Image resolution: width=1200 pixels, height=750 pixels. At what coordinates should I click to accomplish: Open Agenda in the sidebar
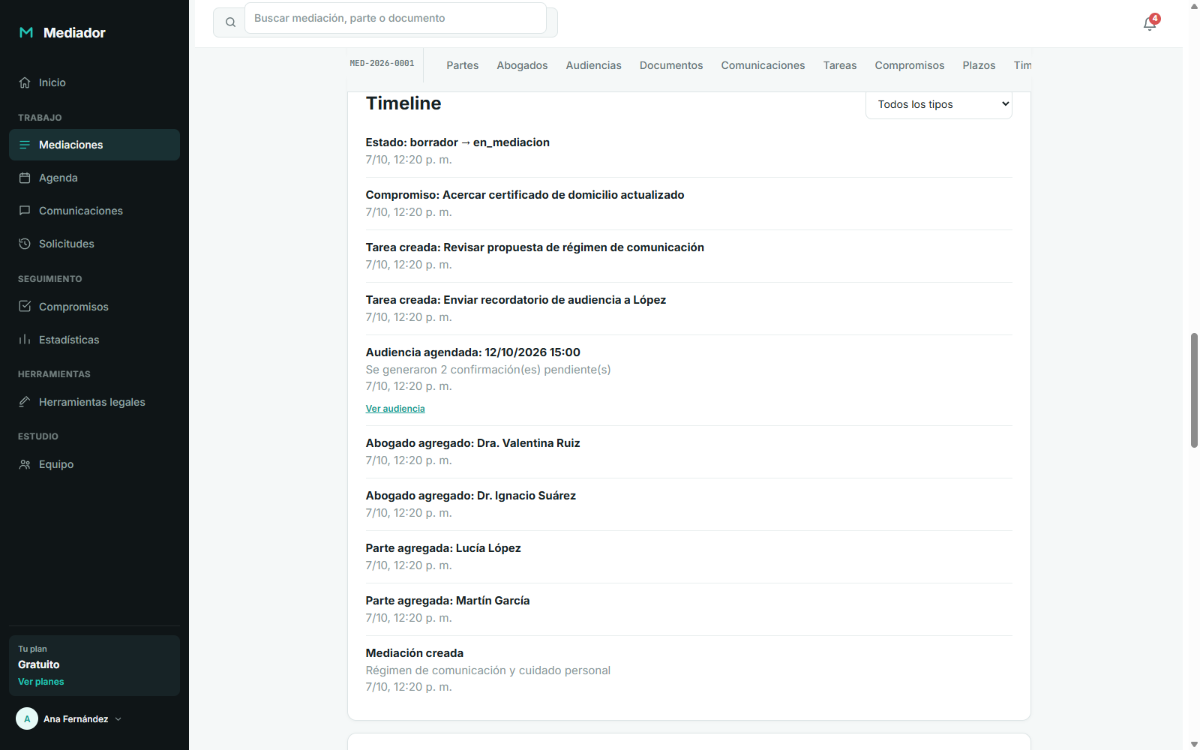[x=94, y=178]
